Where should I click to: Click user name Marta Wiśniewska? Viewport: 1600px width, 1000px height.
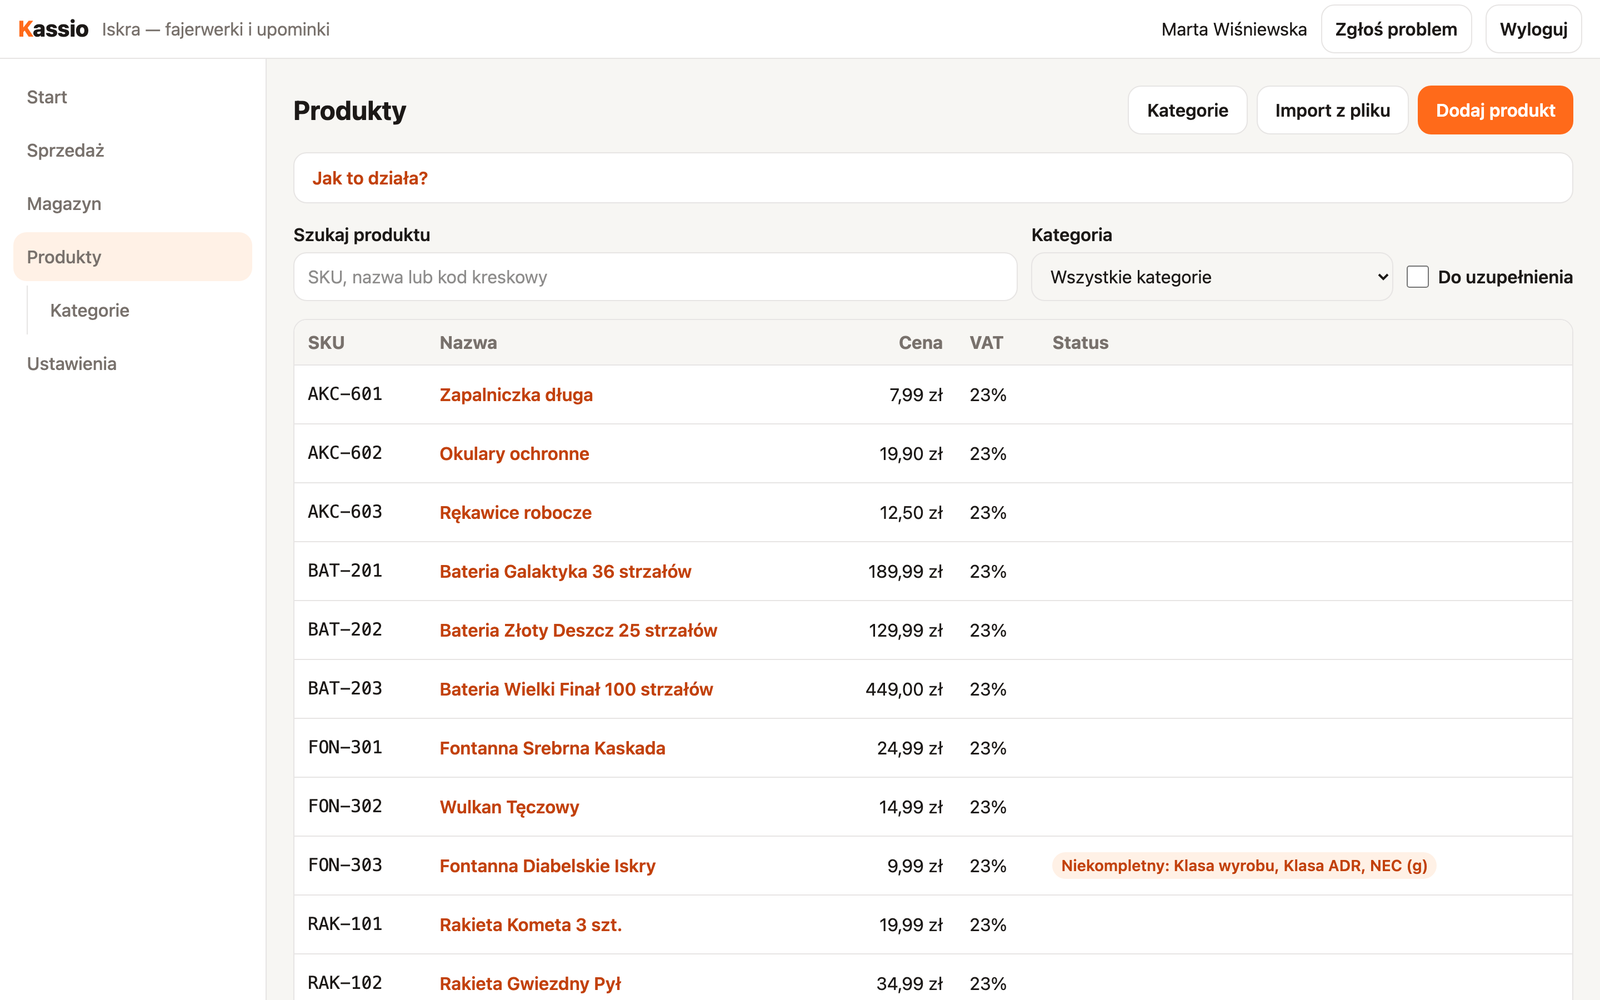click(1234, 29)
